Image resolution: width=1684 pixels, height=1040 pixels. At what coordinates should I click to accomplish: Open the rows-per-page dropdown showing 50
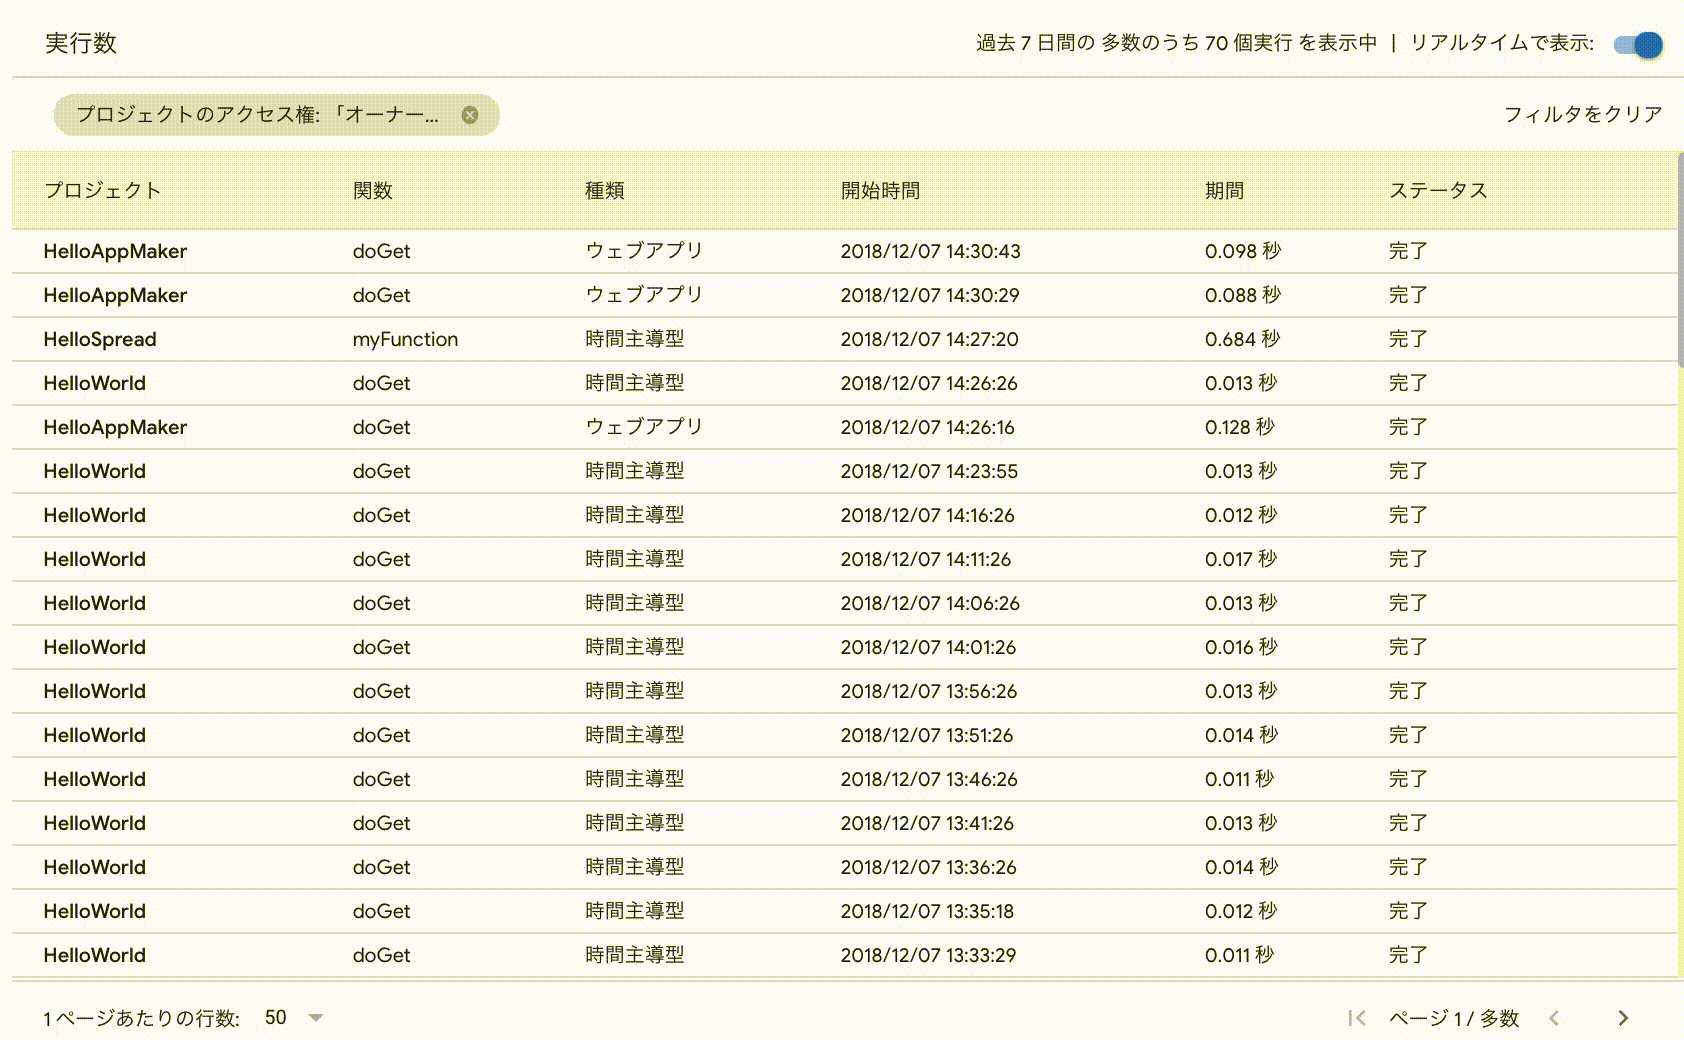294,1018
